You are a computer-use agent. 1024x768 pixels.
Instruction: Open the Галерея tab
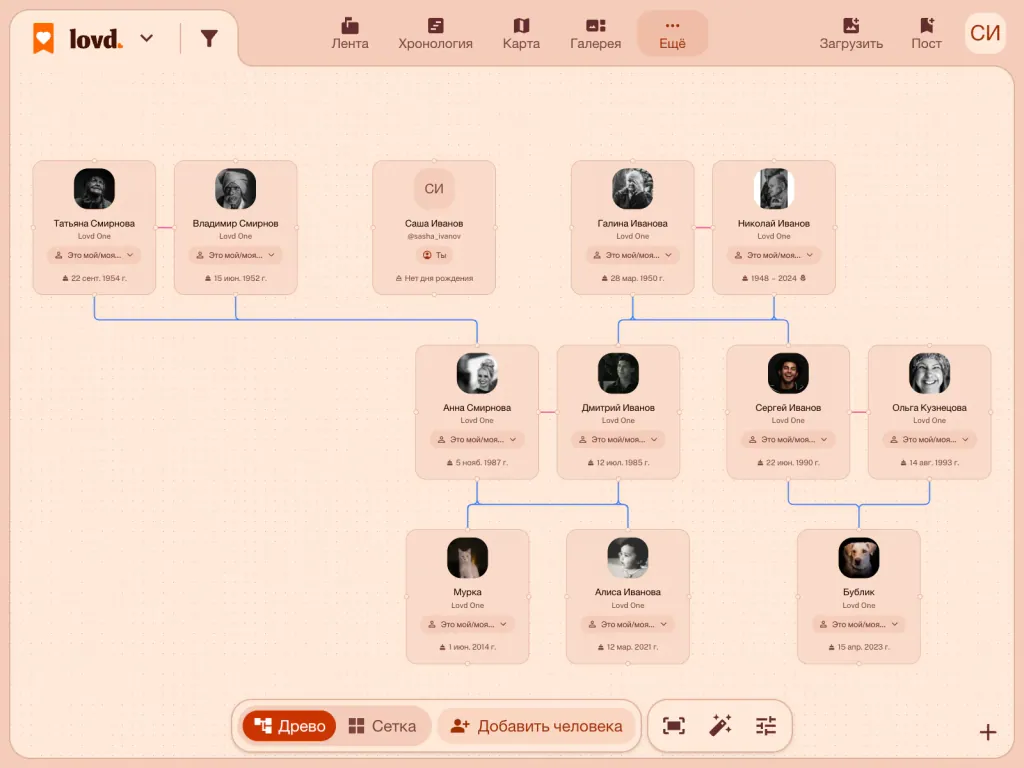pyautogui.click(x=596, y=33)
